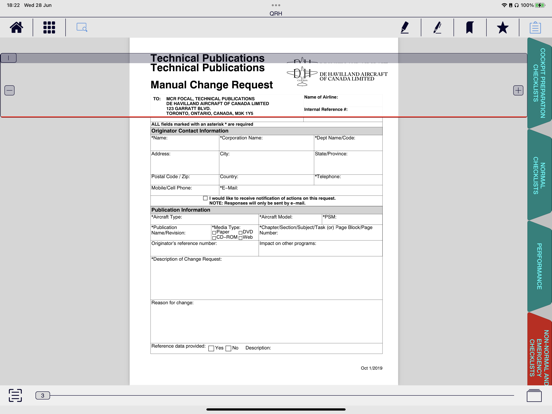Check the Yes reference data checkbox
Screen dimensions: 552x414
[x=211, y=348]
